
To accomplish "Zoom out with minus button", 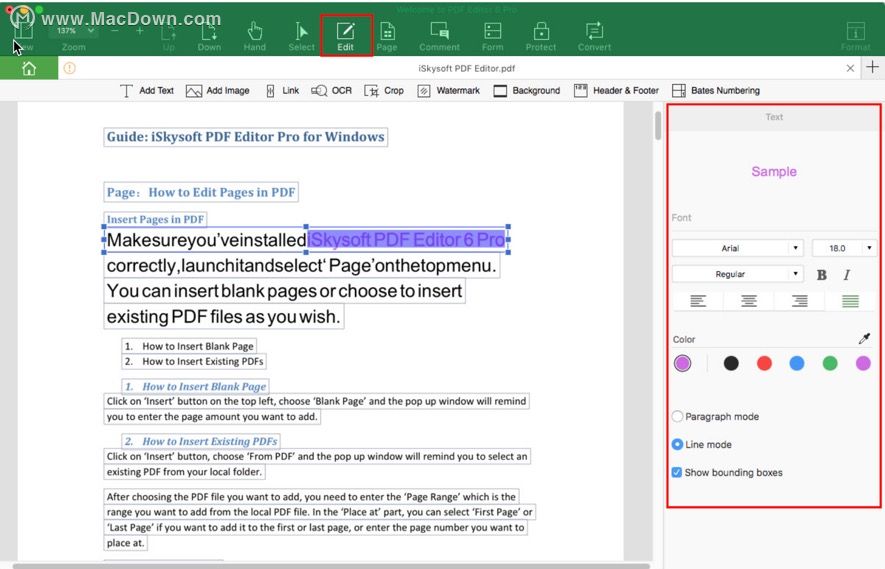I will click(x=115, y=30).
